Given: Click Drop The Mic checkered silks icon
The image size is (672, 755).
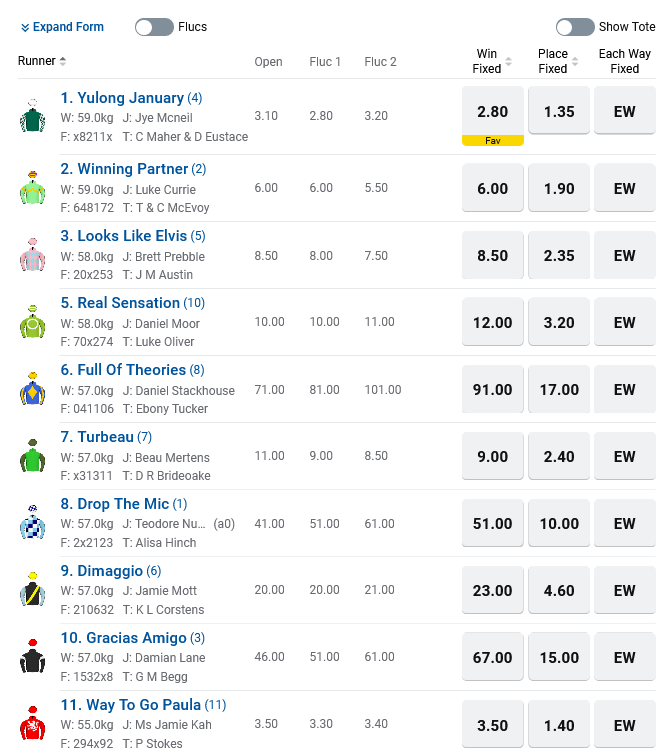Looking at the screenshot, I should pyautogui.click(x=33, y=523).
